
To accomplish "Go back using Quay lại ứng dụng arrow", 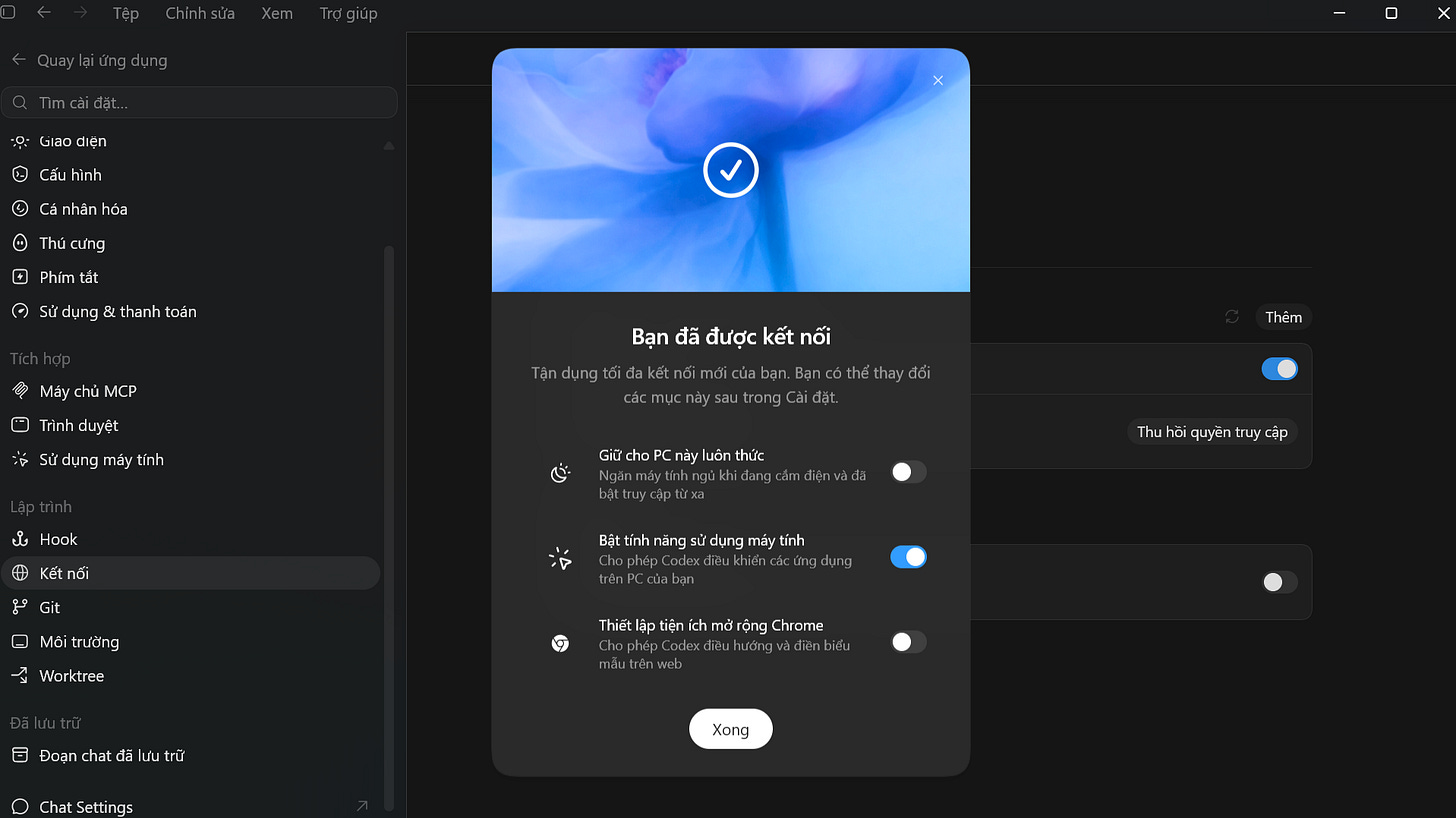I will [x=18, y=60].
